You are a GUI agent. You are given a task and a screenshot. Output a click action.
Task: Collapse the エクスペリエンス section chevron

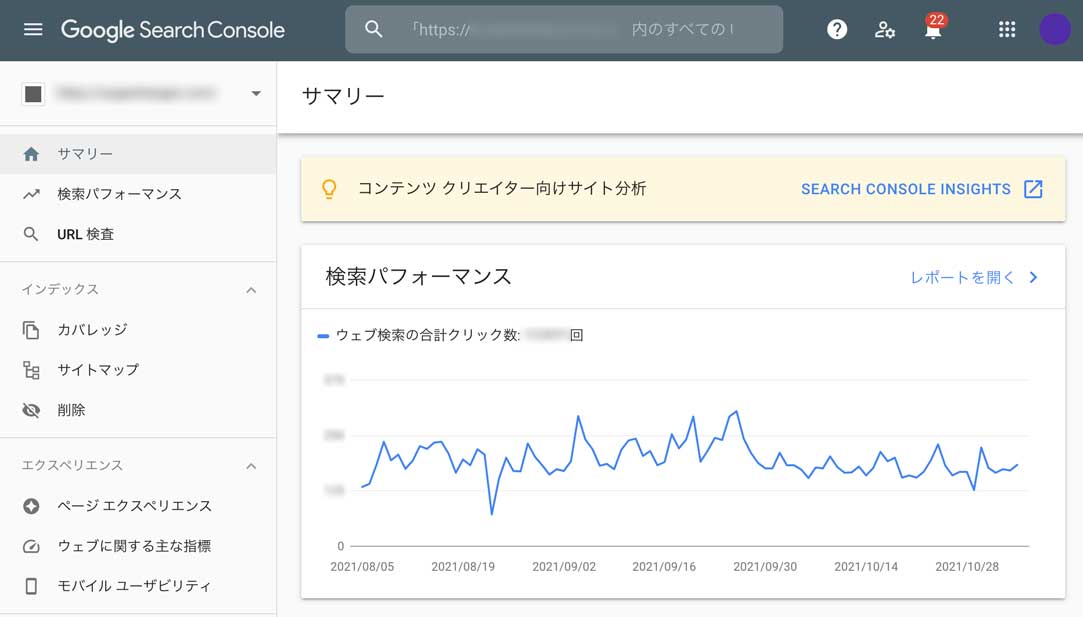[x=251, y=466]
